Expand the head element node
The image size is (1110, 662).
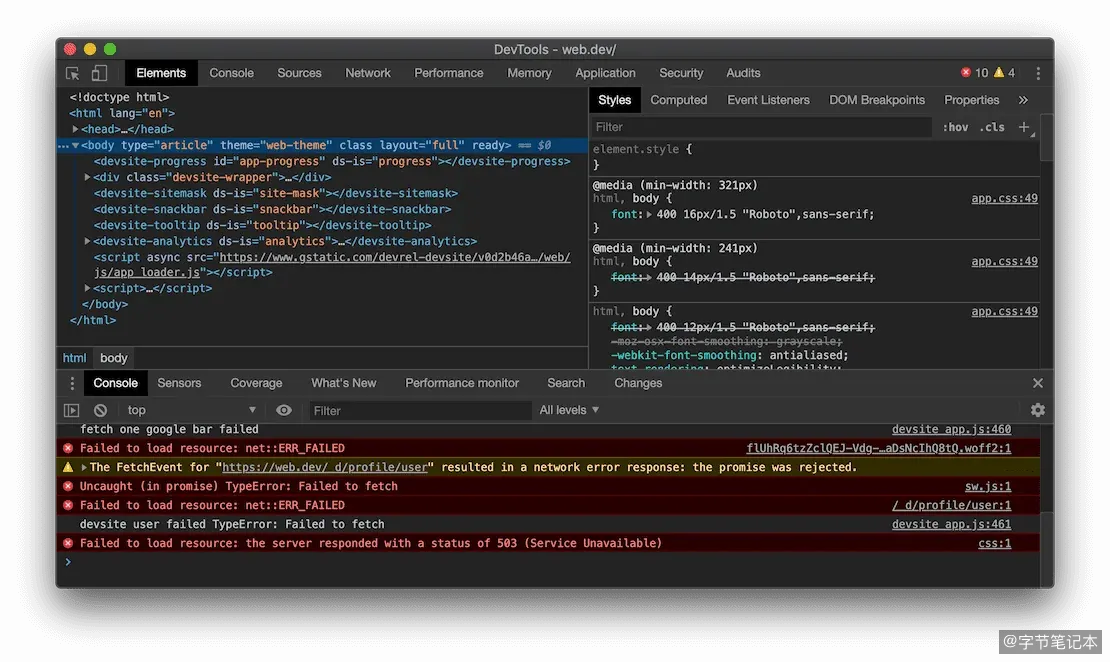point(75,129)
